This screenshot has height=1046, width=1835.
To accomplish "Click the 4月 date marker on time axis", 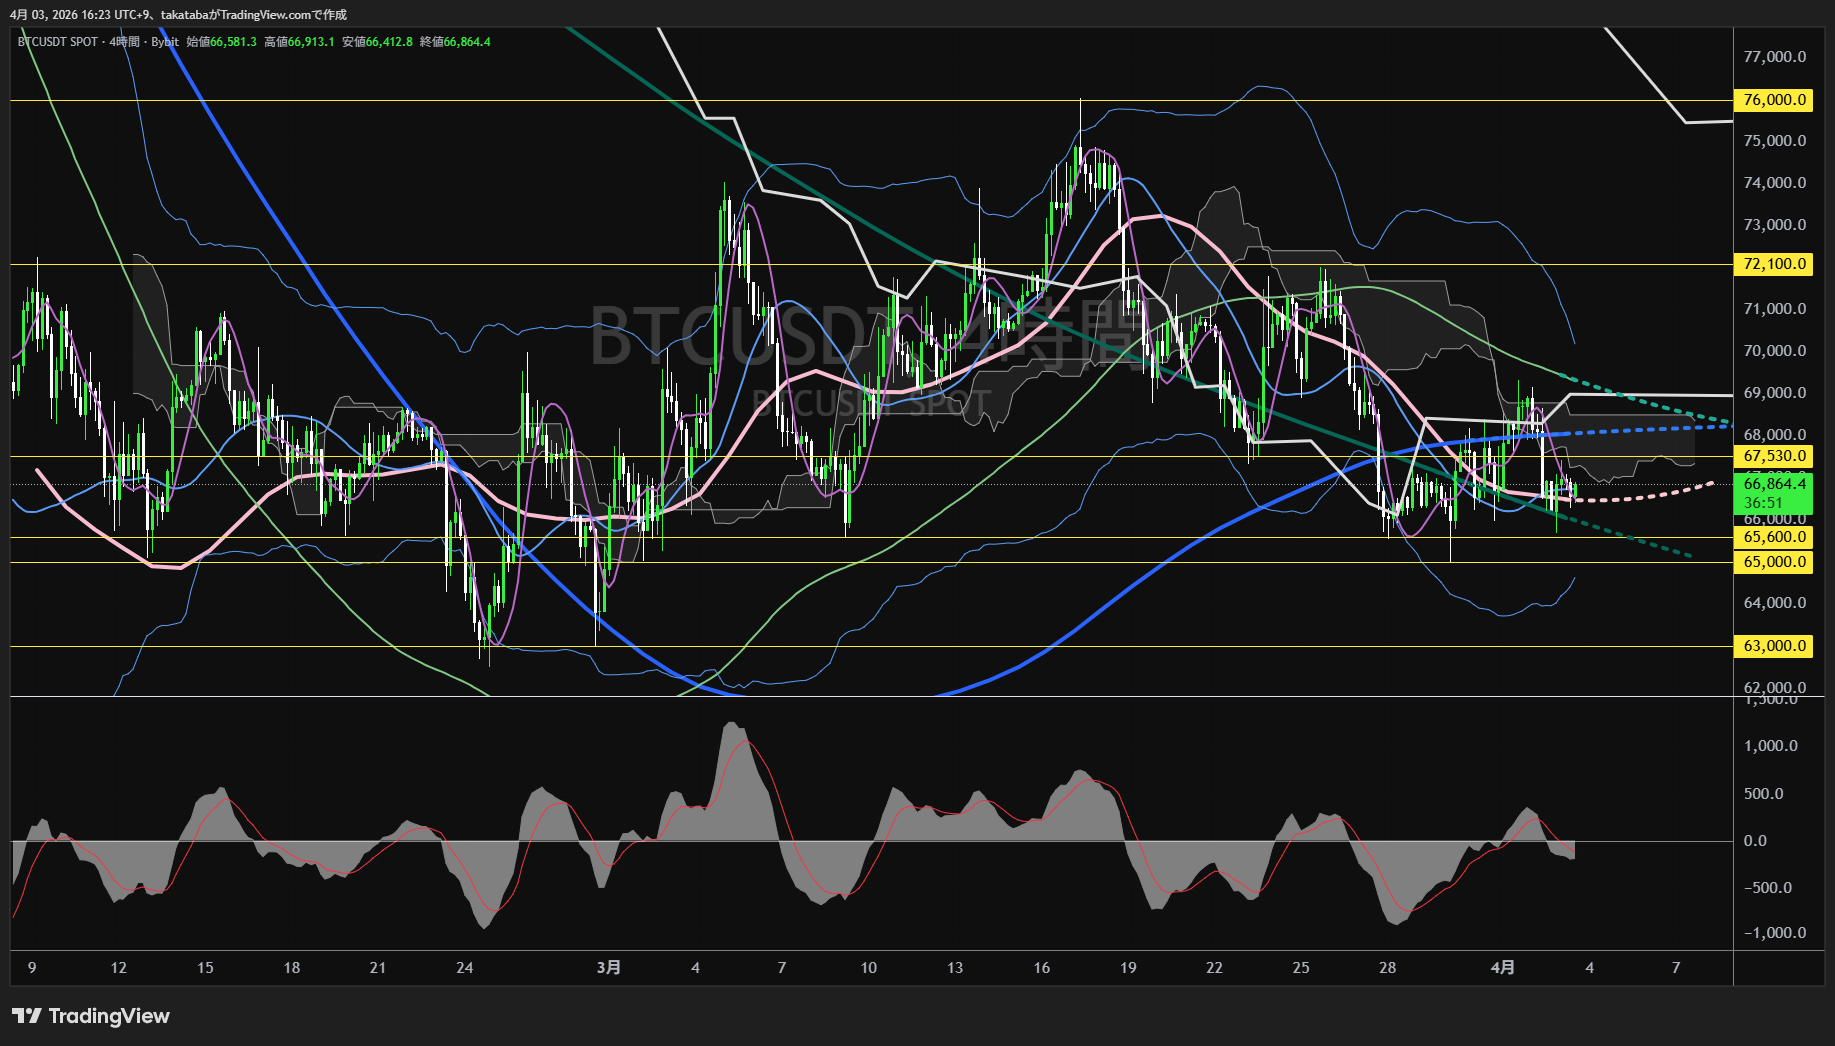I will pyautogui.click(x=1502, y=967).
